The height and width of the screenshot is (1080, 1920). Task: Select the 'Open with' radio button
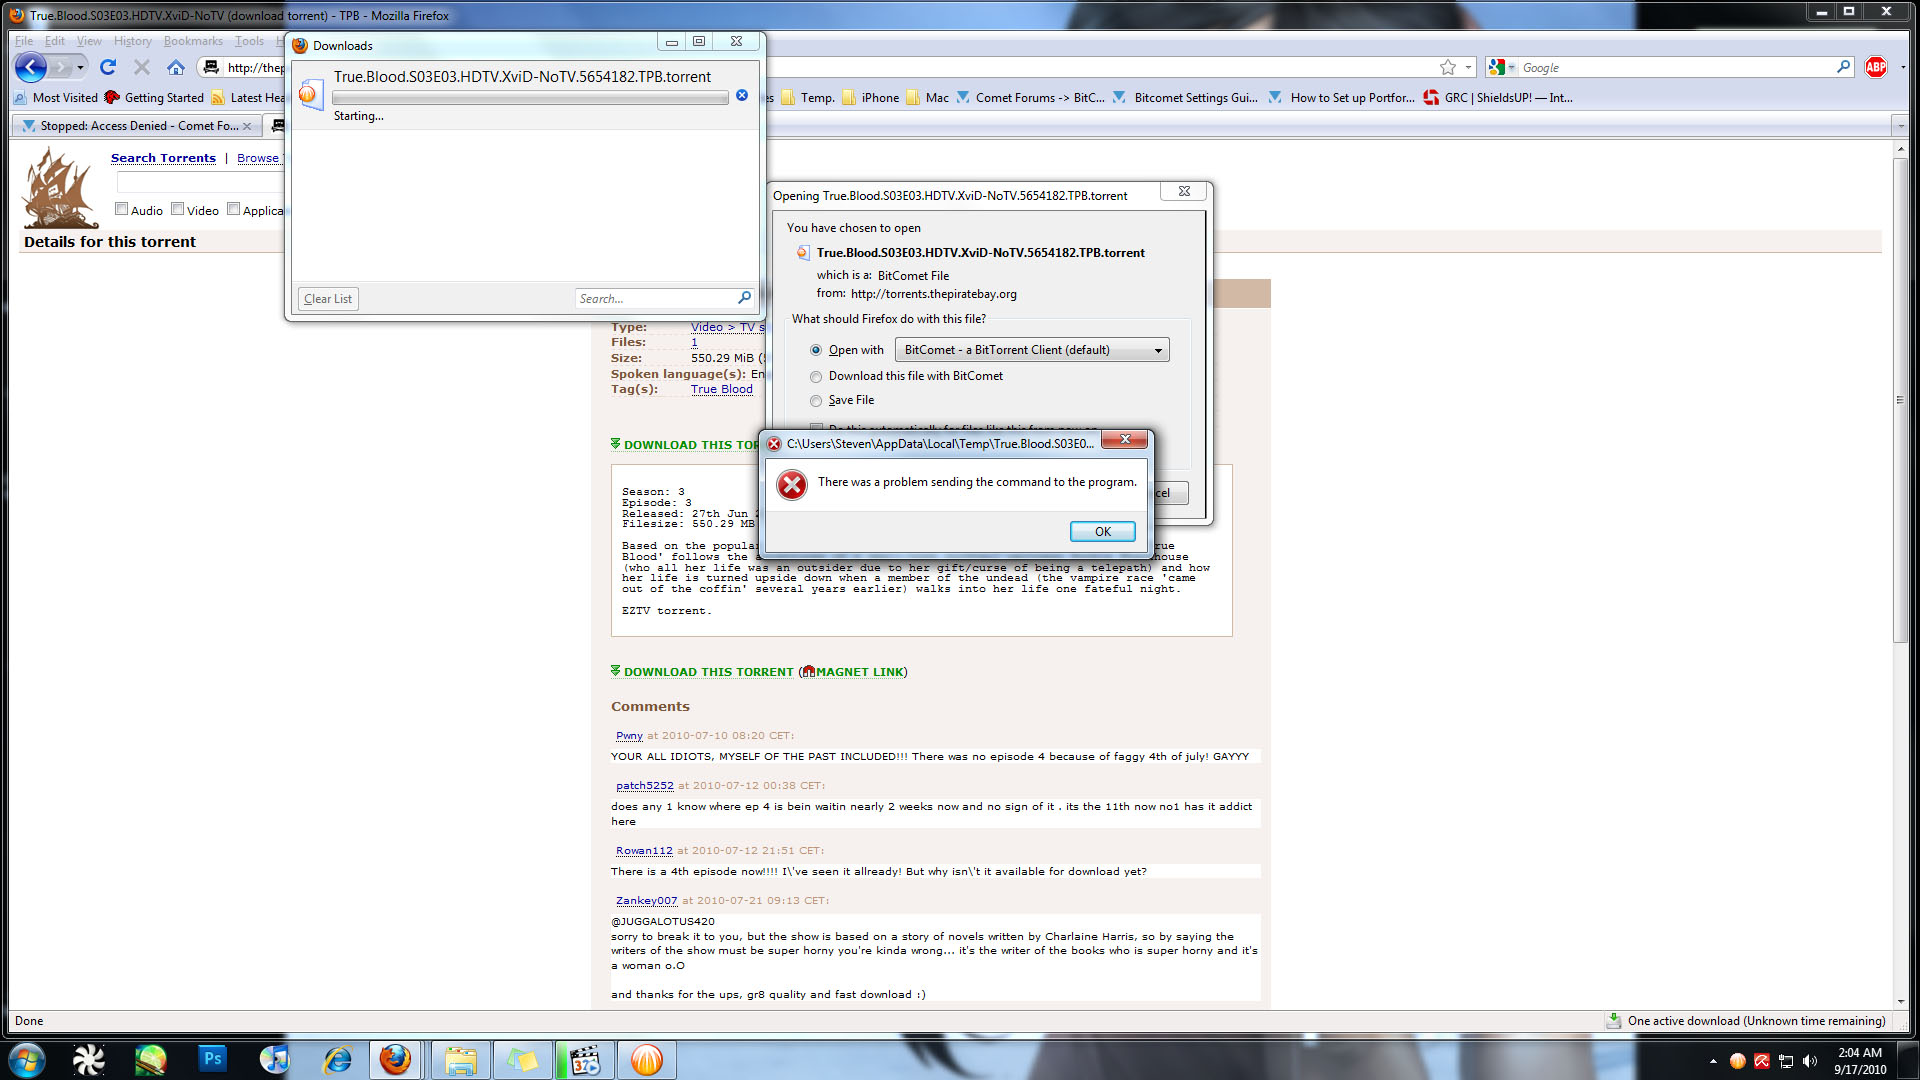[x=816, y=350]
